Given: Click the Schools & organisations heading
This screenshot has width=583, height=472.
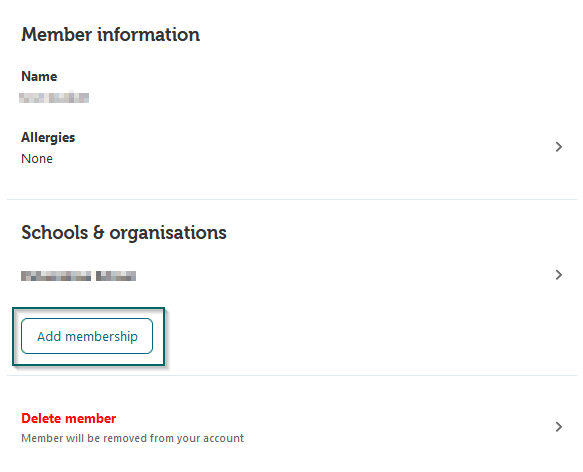Looking at the screenshot, I should click(x=124, y=233).
